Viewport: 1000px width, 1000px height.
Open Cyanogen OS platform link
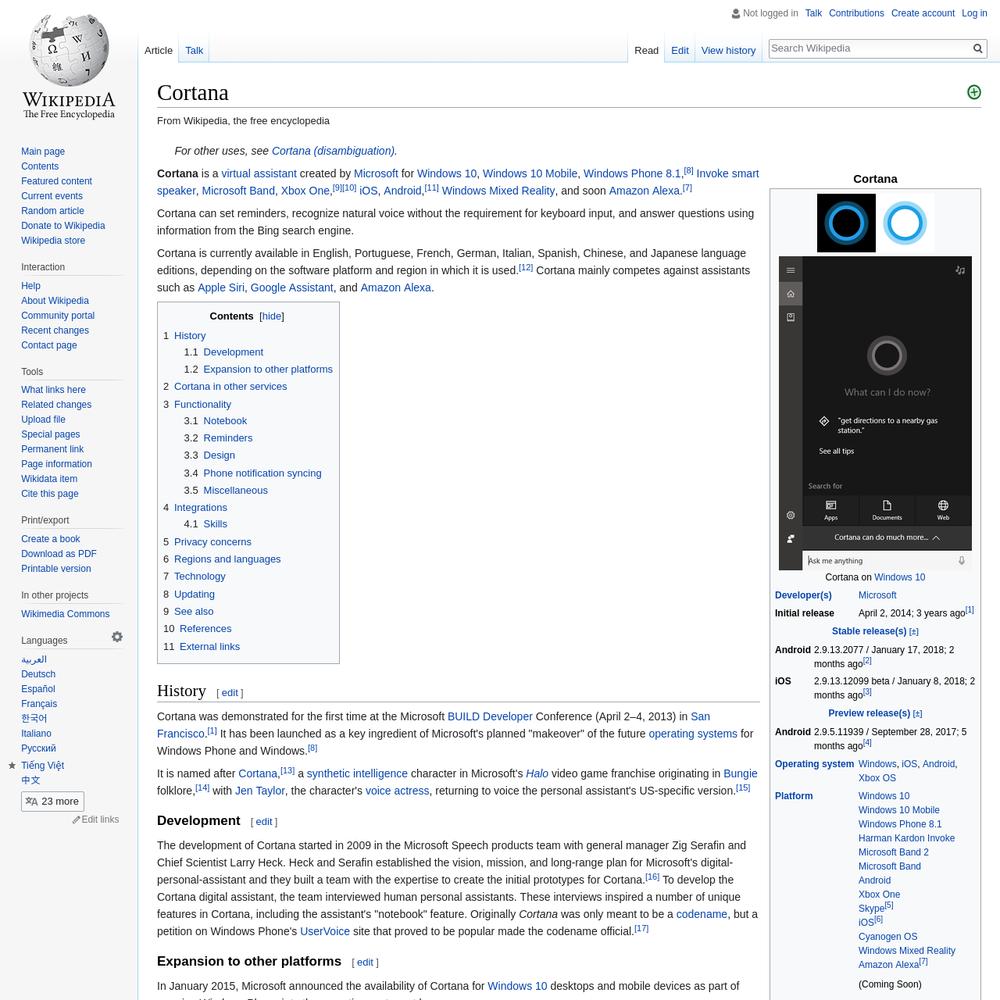888,937
